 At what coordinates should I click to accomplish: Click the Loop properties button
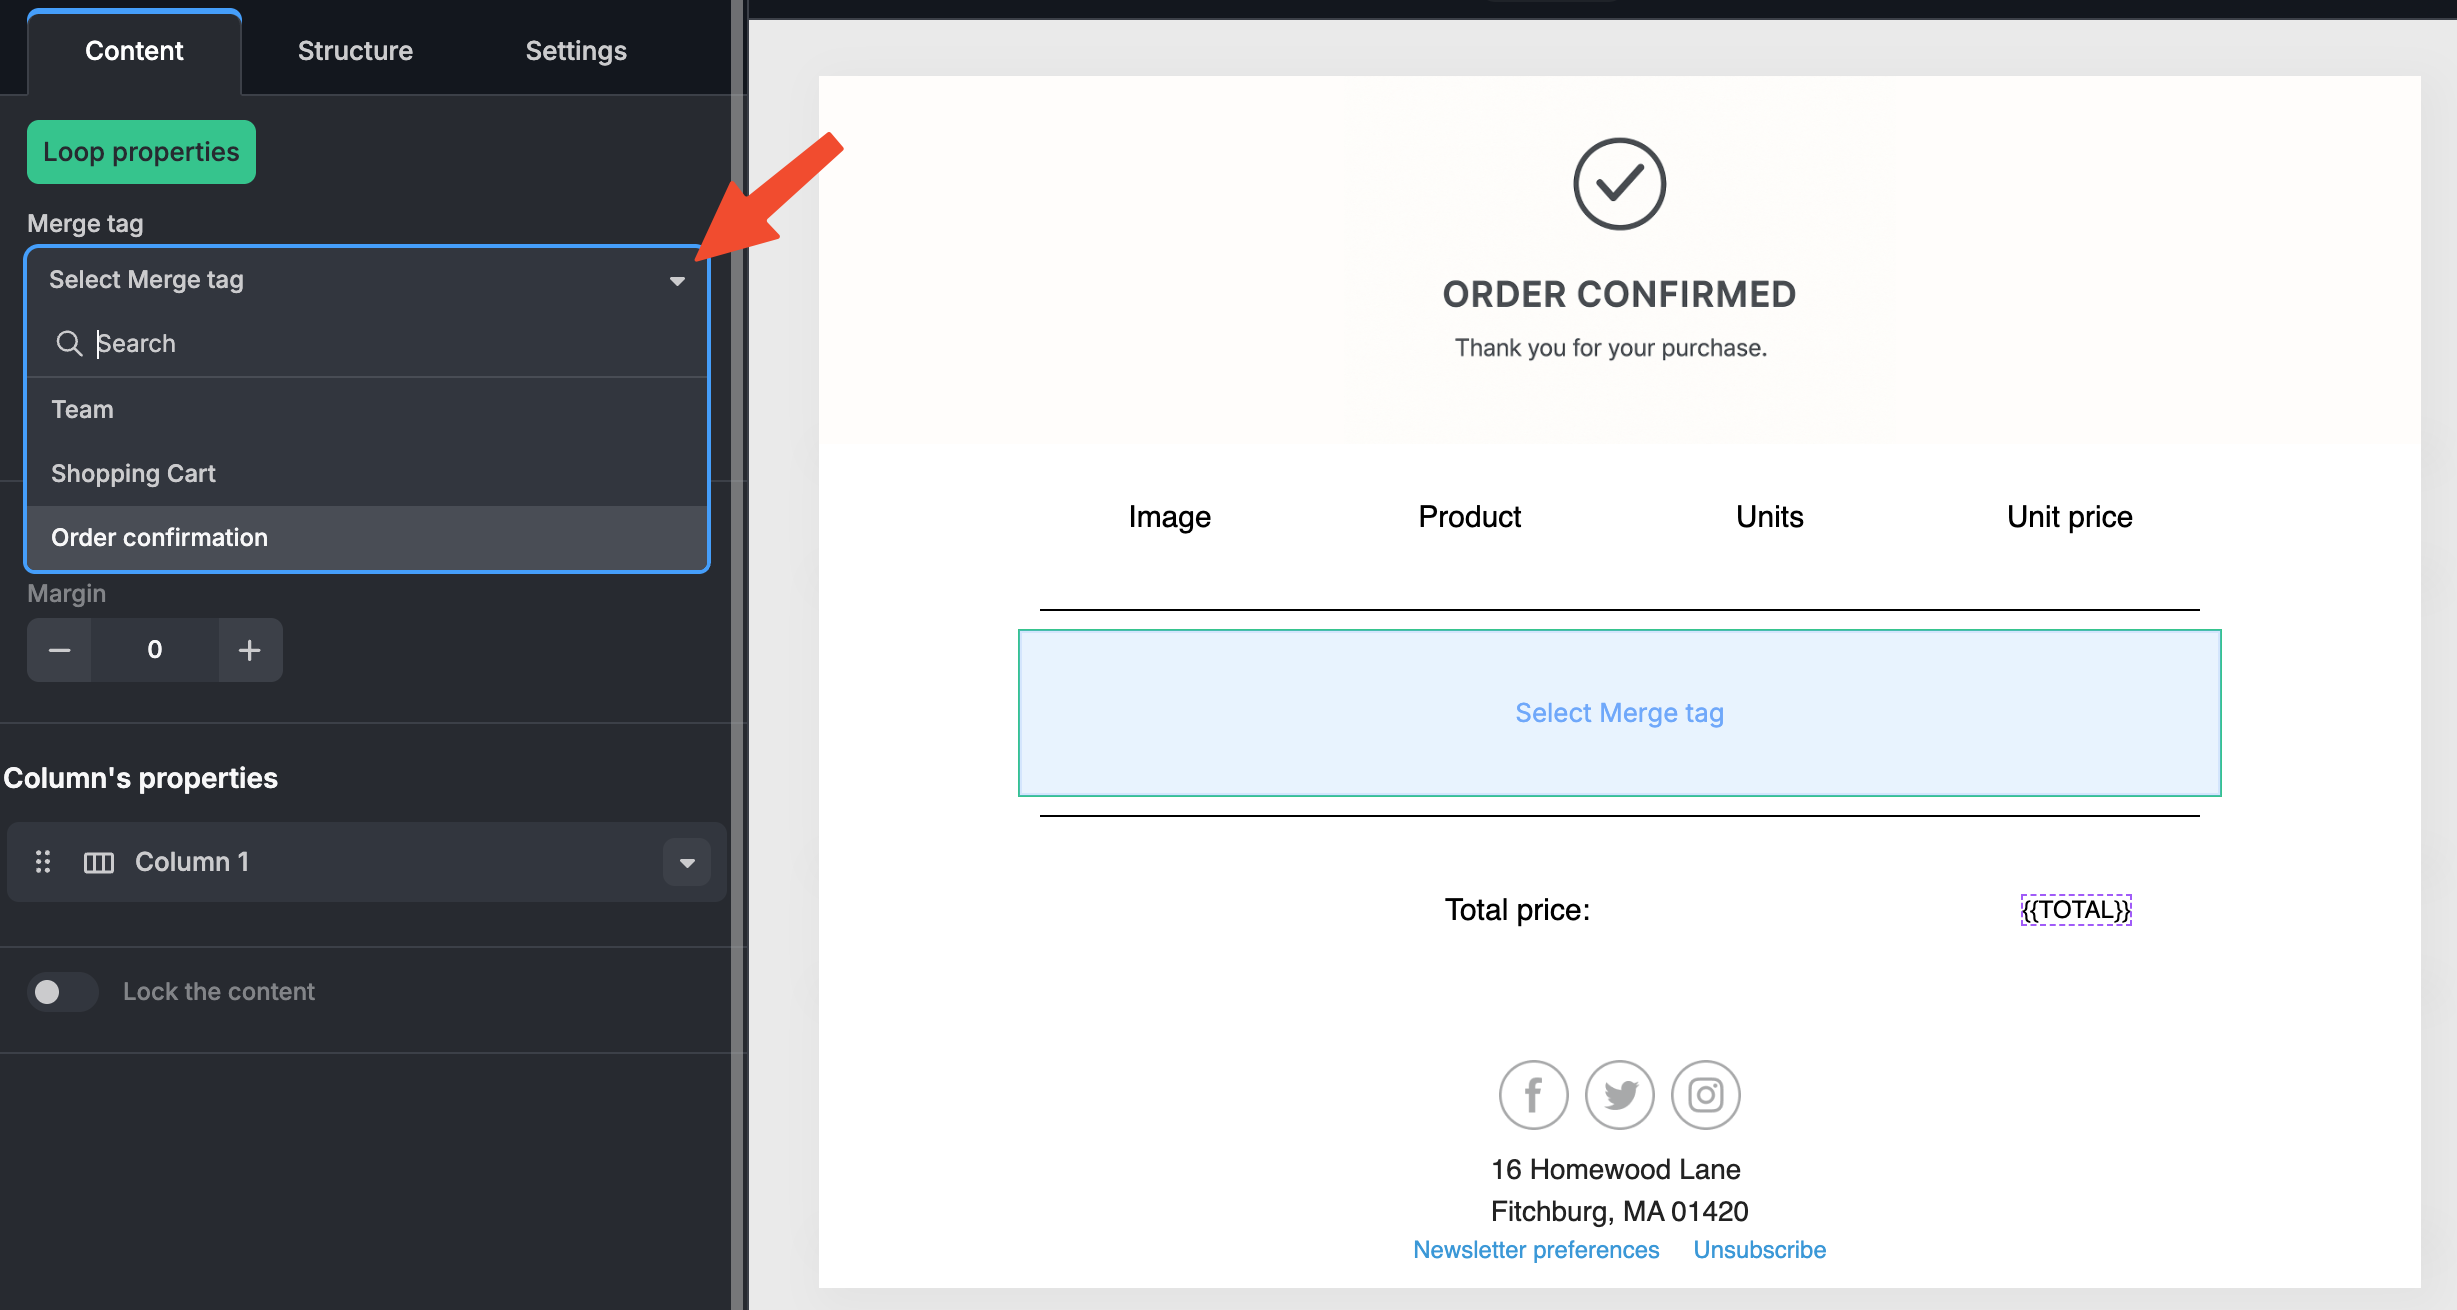[x=141, y=152]
